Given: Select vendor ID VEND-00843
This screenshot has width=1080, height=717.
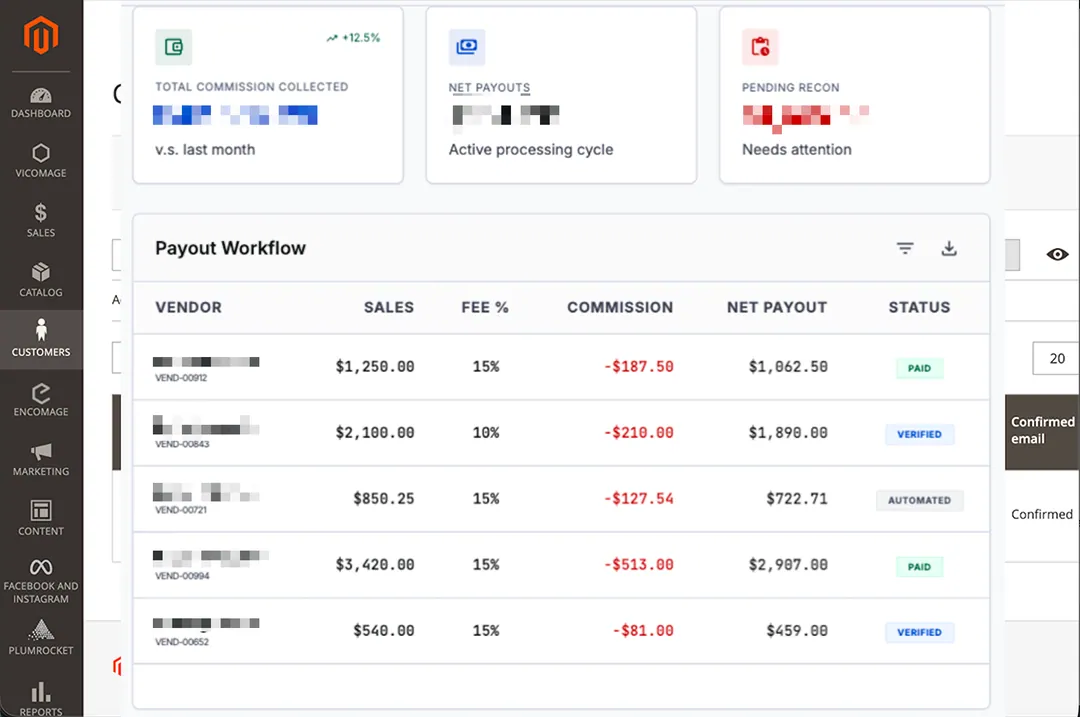Looking at the screenshot, I should [x=183, y=444].
